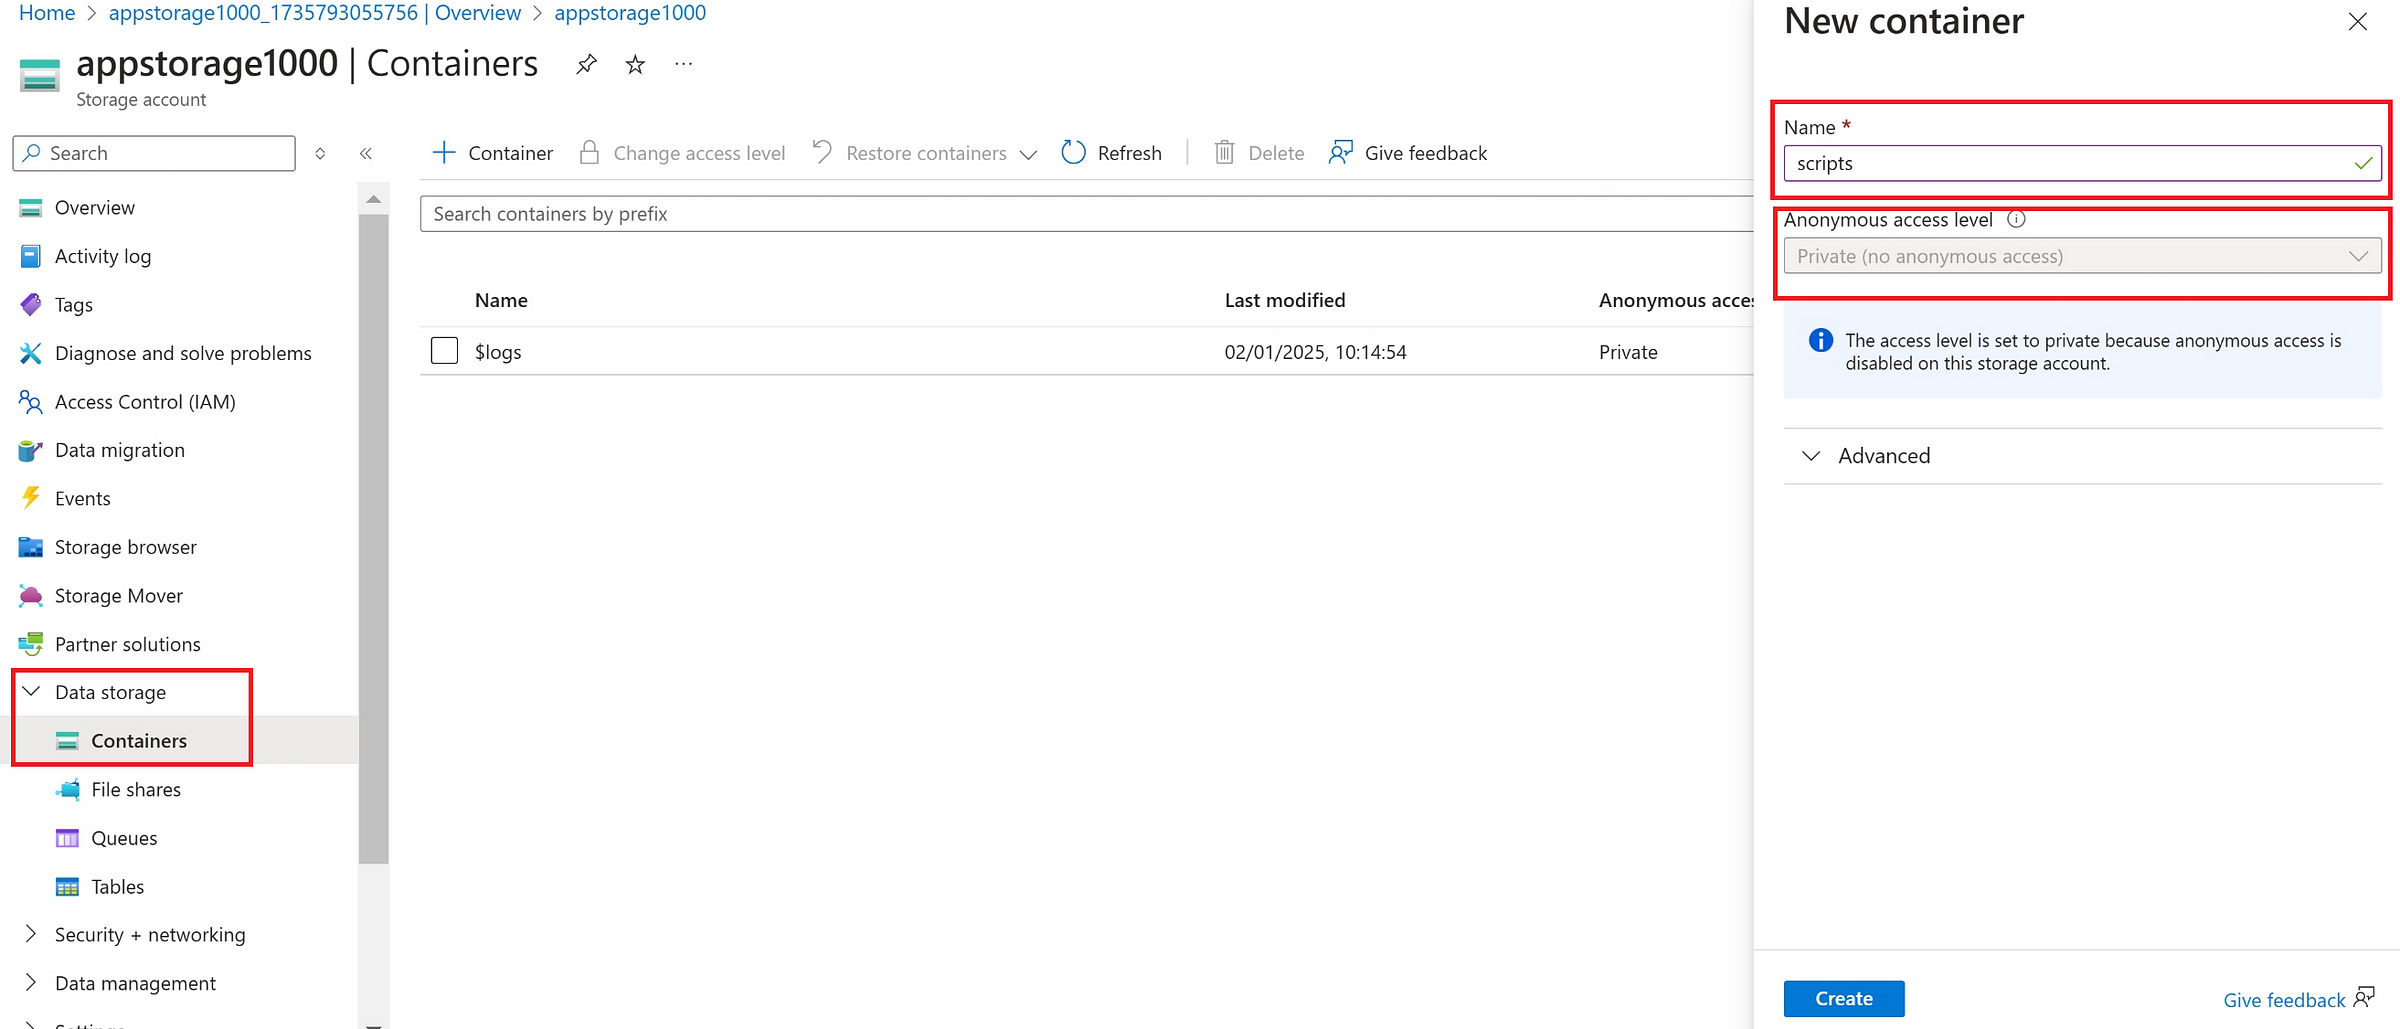Close the New container panel

[2358, 22]
